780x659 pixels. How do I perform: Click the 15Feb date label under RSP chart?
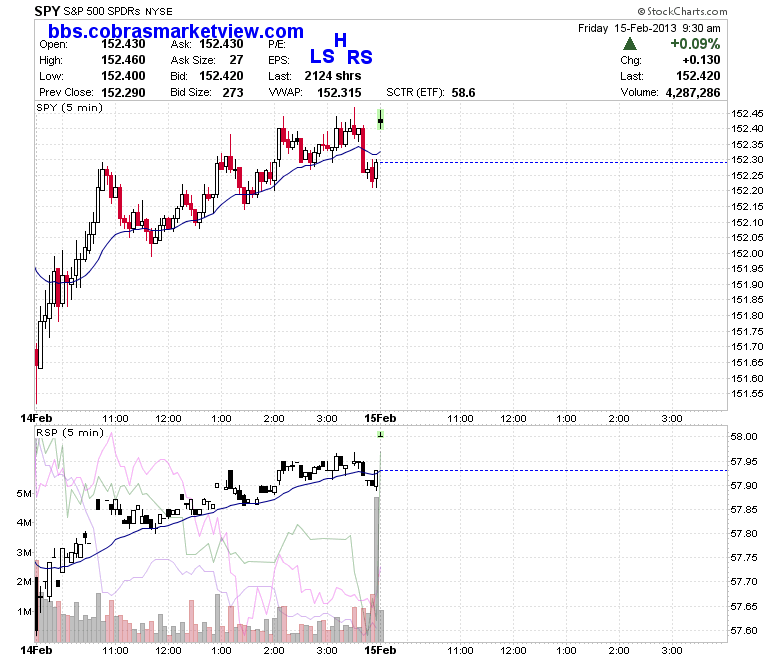click(x=380, y=650)
